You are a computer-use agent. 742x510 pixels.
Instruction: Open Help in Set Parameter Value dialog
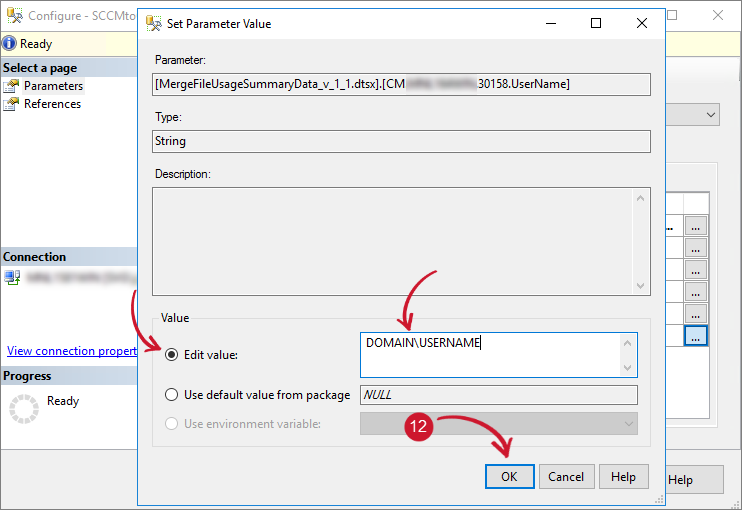click(x=623, y=476)
